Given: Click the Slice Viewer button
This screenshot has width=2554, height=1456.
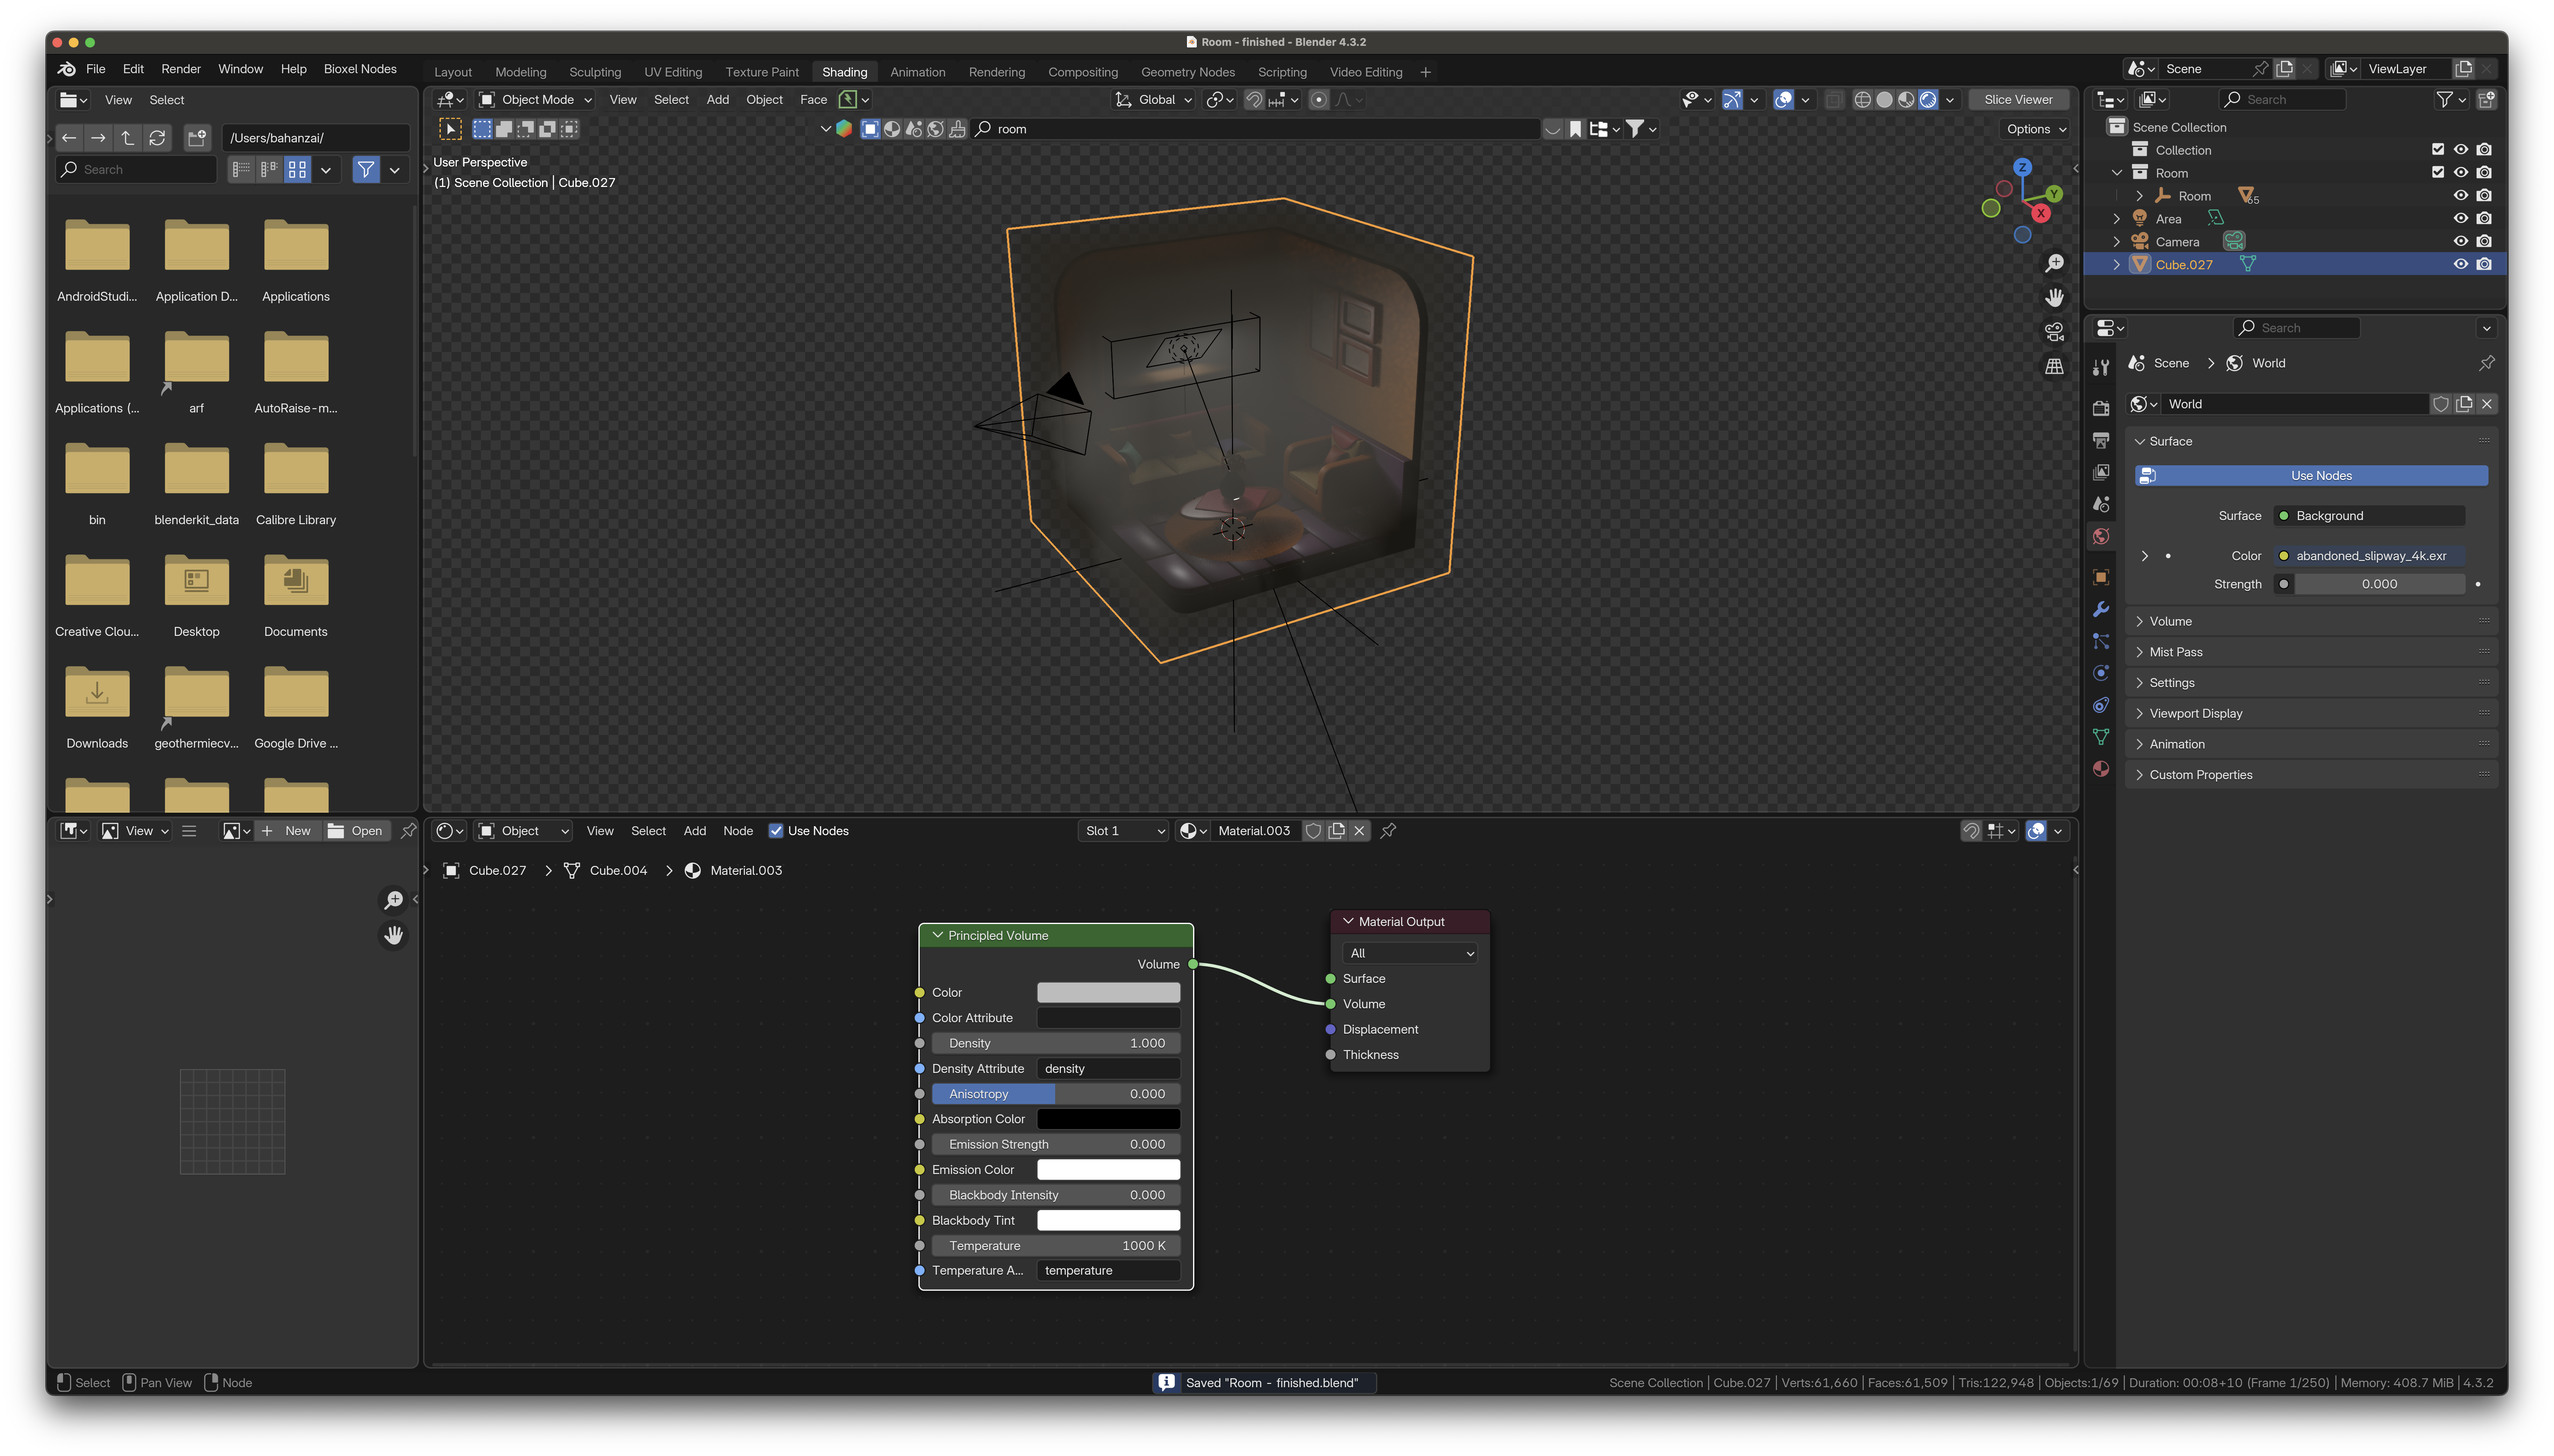Looking at the screenshot, I should click(x=2018, y=100).
